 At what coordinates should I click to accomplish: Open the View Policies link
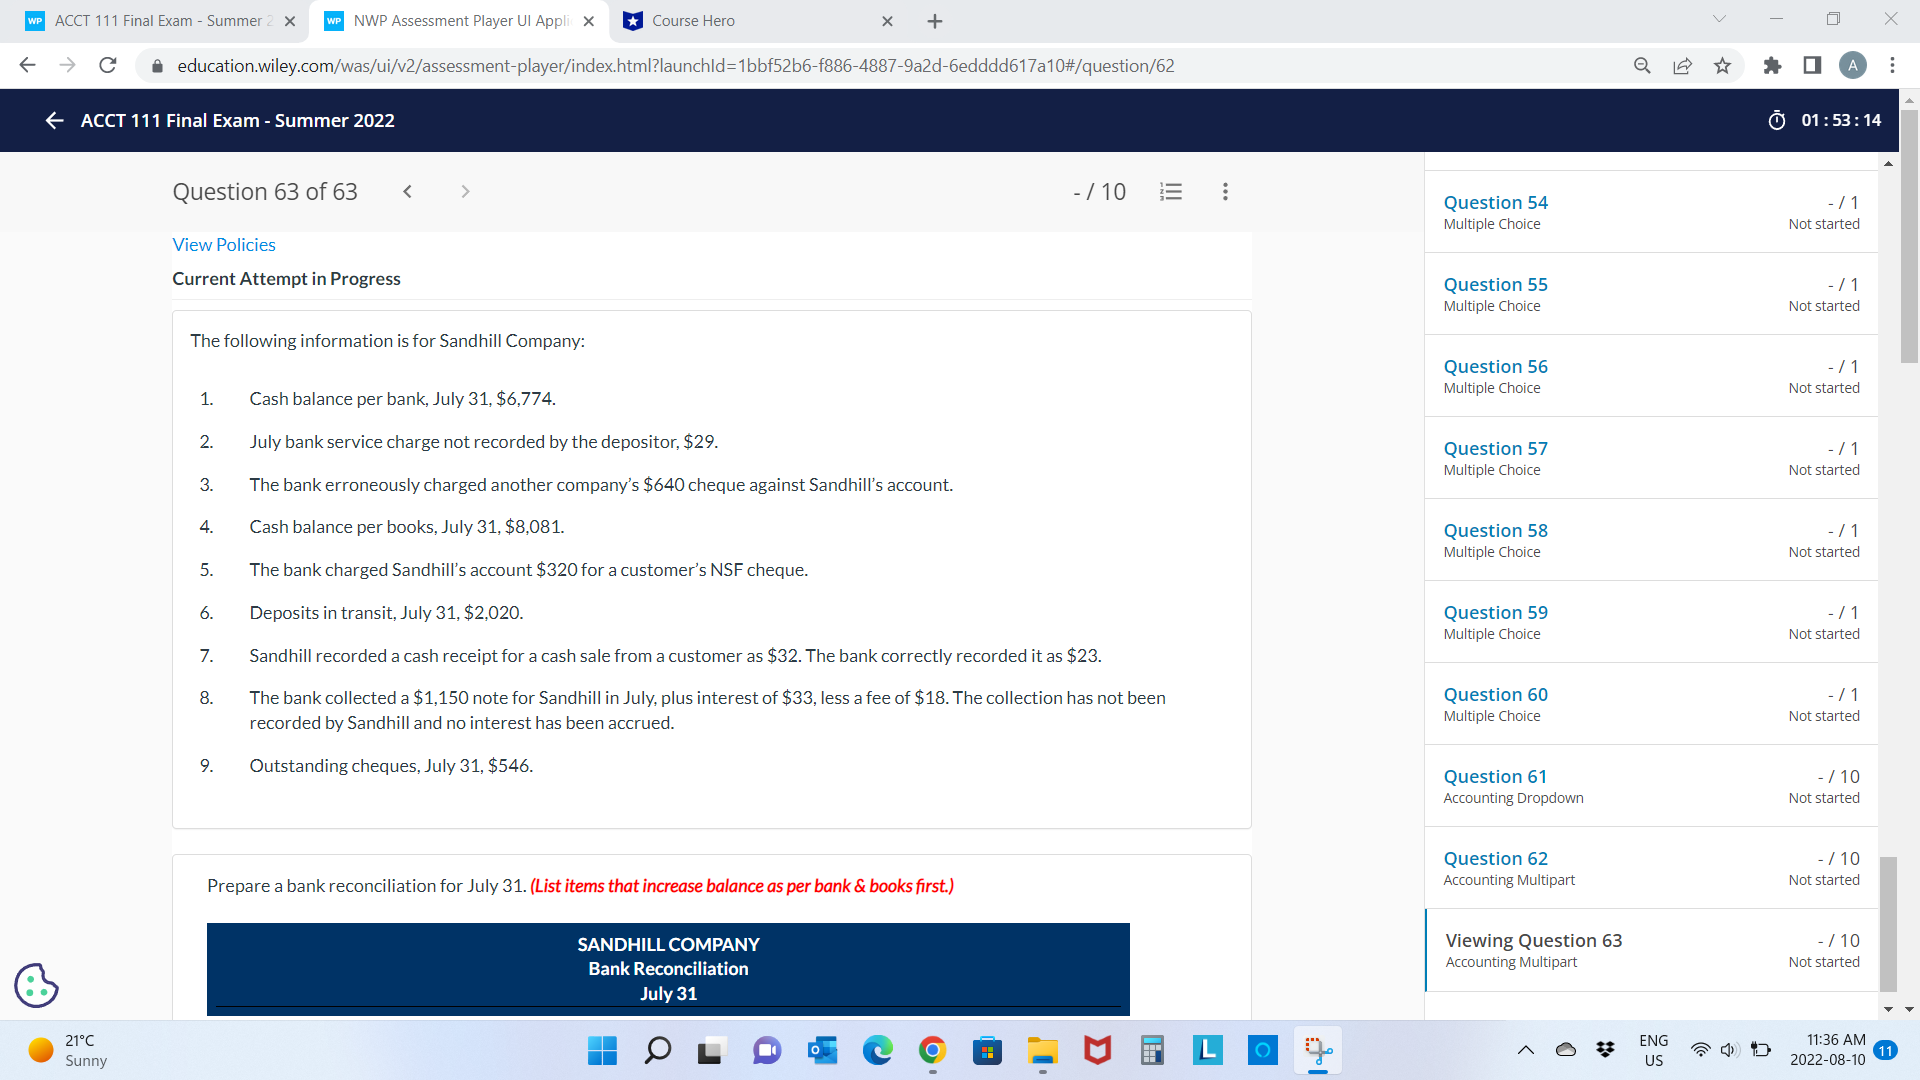(223, 244)
